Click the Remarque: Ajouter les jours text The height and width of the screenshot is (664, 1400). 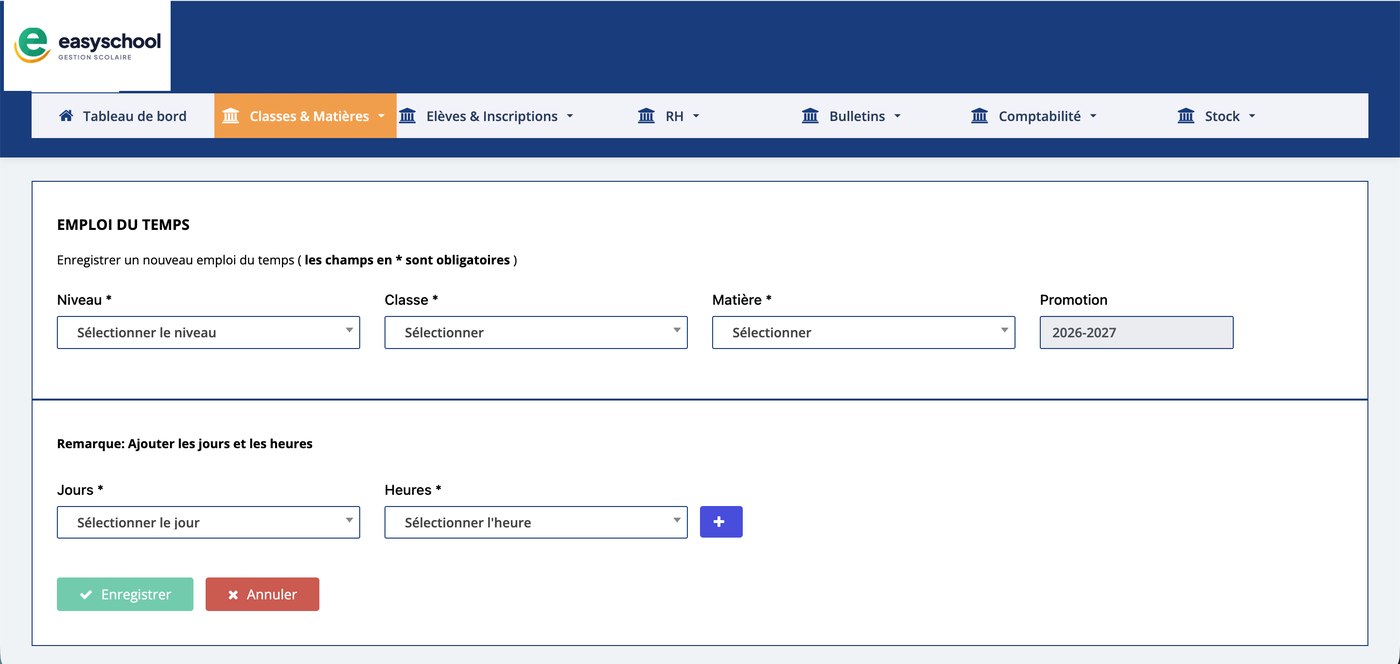point(185,444)
